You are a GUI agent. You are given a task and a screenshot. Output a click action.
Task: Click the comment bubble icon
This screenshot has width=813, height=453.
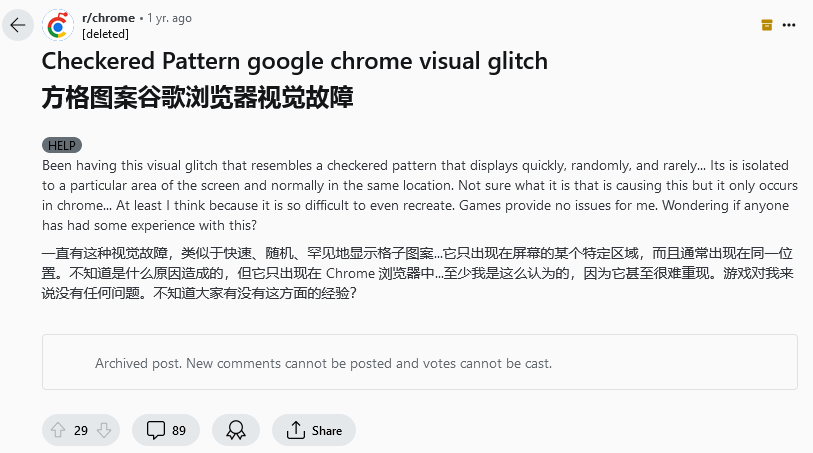(x=155, y=431)
